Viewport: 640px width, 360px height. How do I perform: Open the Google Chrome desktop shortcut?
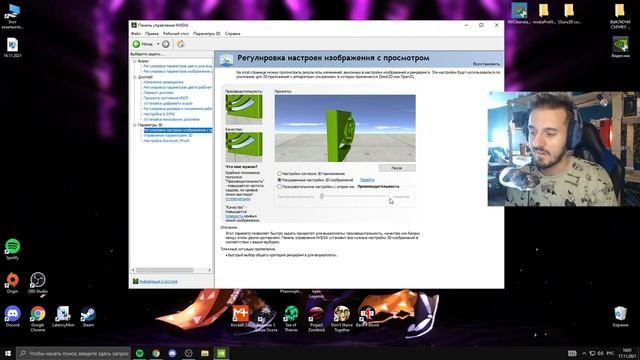coord(38,318)
